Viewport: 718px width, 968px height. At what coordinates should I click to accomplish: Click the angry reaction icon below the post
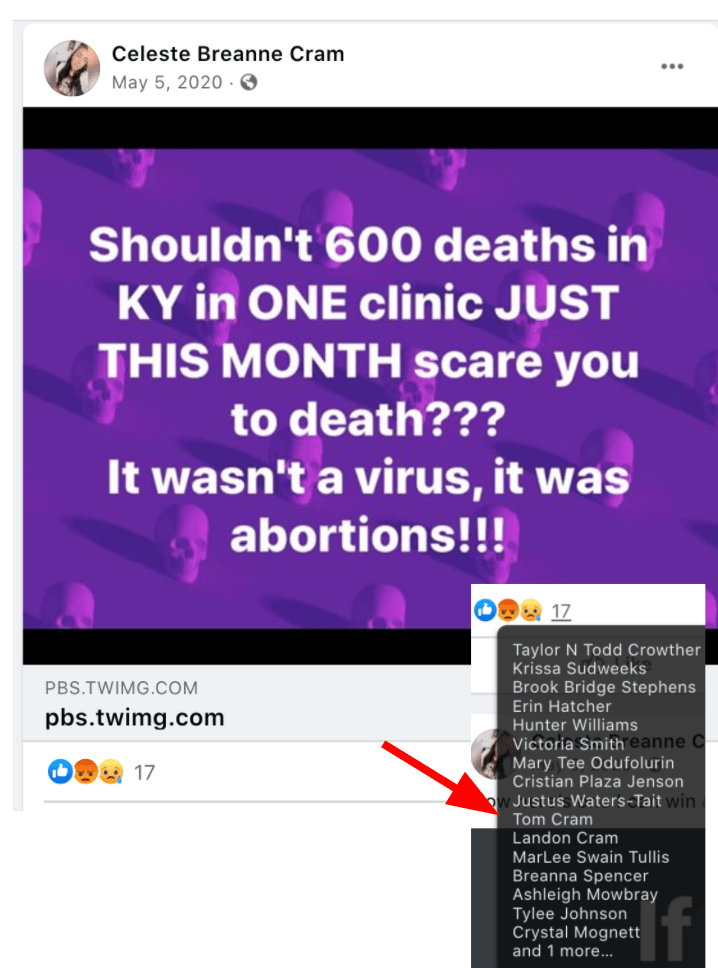pyautogui.click(x=86, y=772)
